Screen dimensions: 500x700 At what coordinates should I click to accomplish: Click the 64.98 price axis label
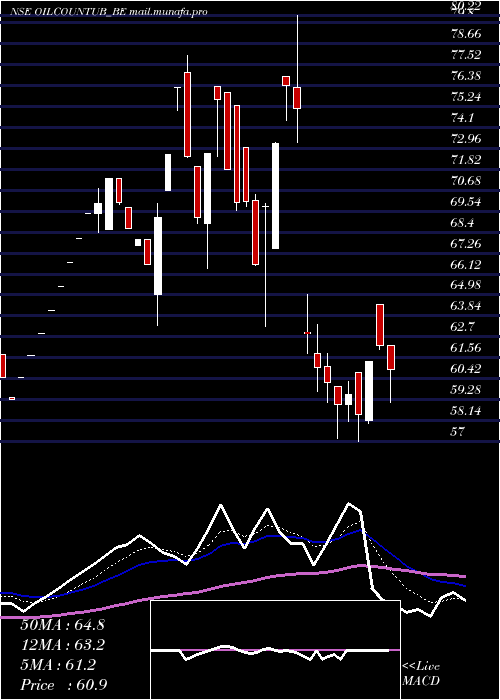[x=466, y=285]
